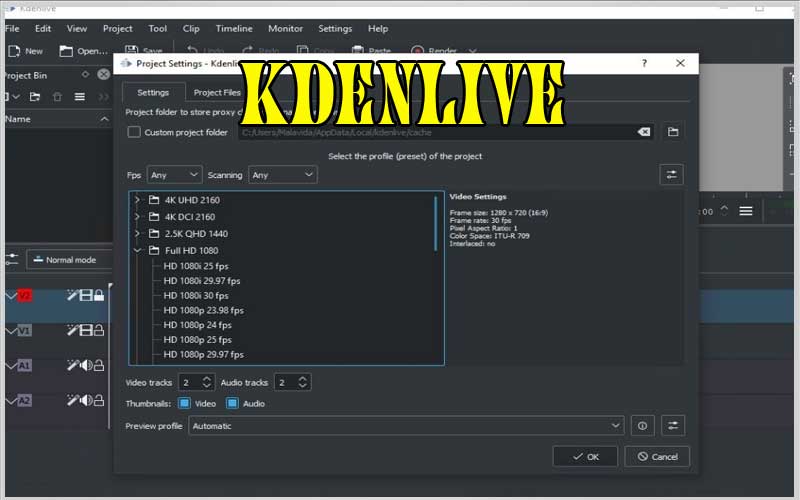Toggle Video thumbnails checkbox
The width and height of the screenshot is (800, 500).
point(184,403)
